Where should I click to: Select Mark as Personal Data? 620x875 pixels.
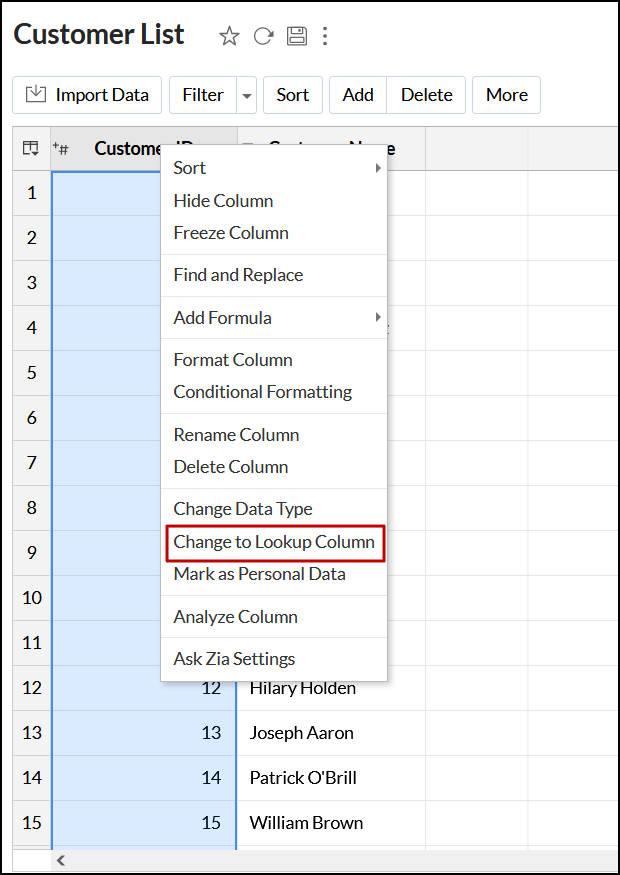(x=260, y=574)
